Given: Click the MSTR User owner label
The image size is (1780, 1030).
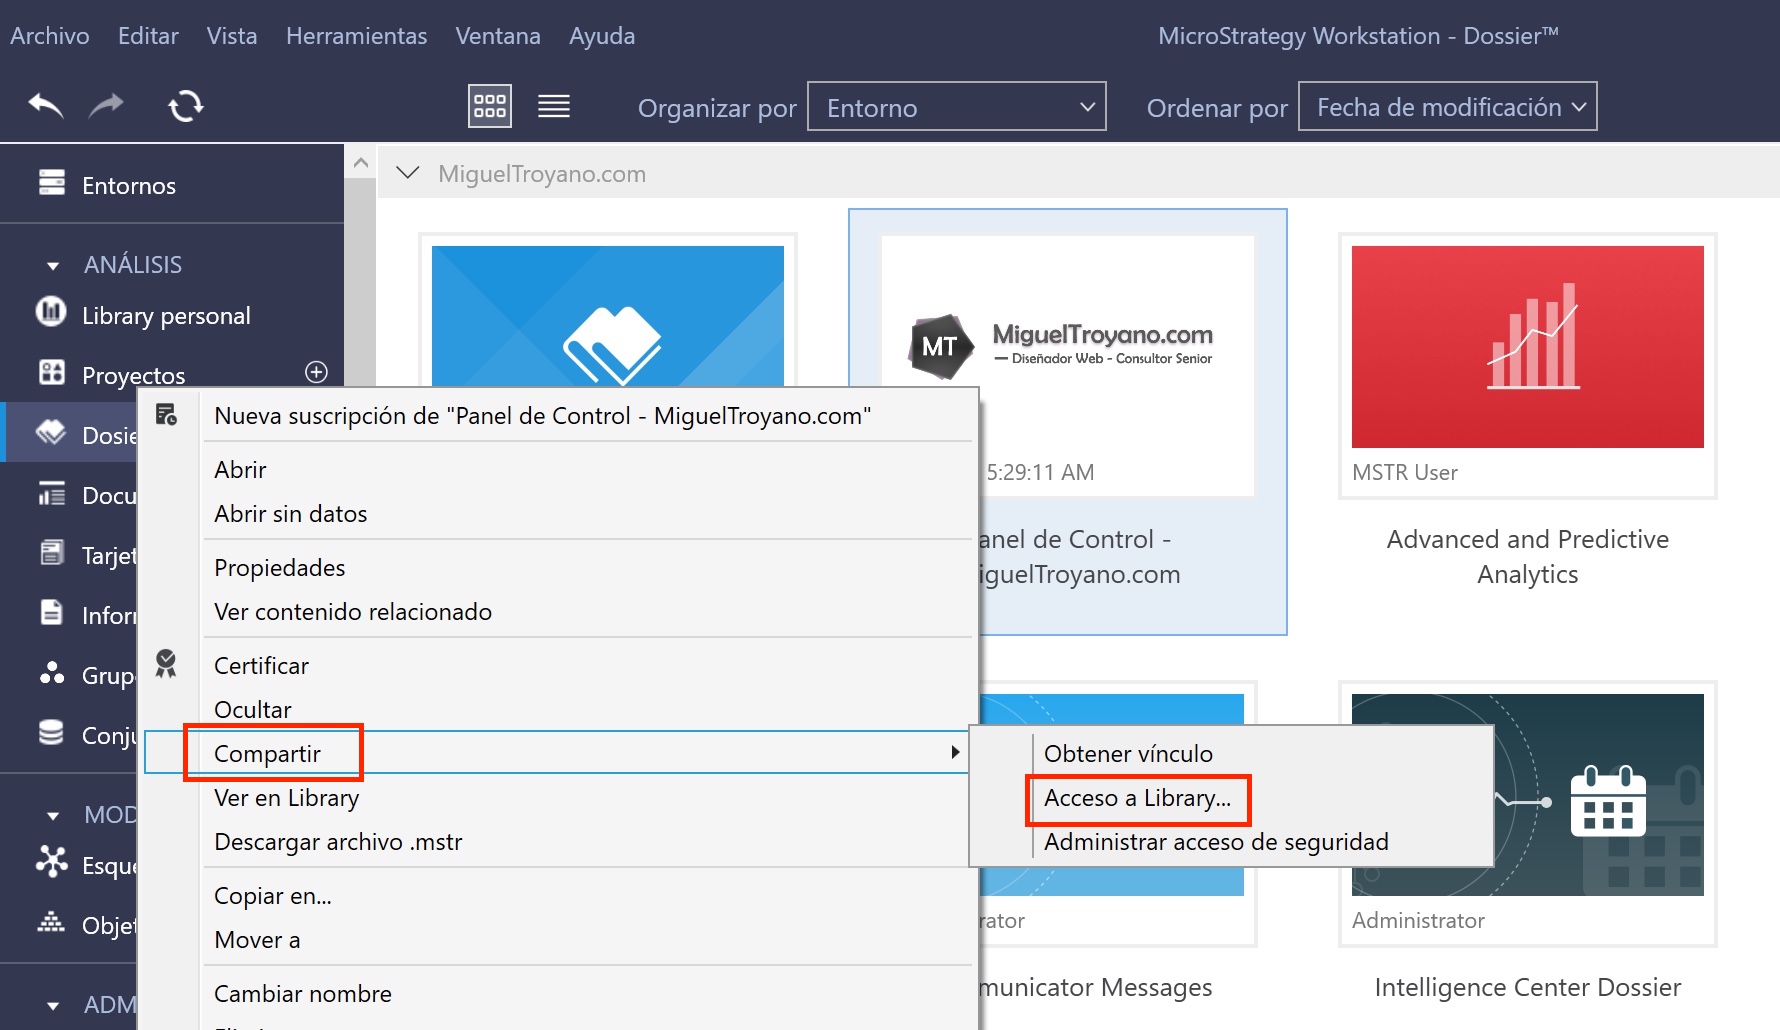Looking at the screenshot, I should [x=1405, y=473].
